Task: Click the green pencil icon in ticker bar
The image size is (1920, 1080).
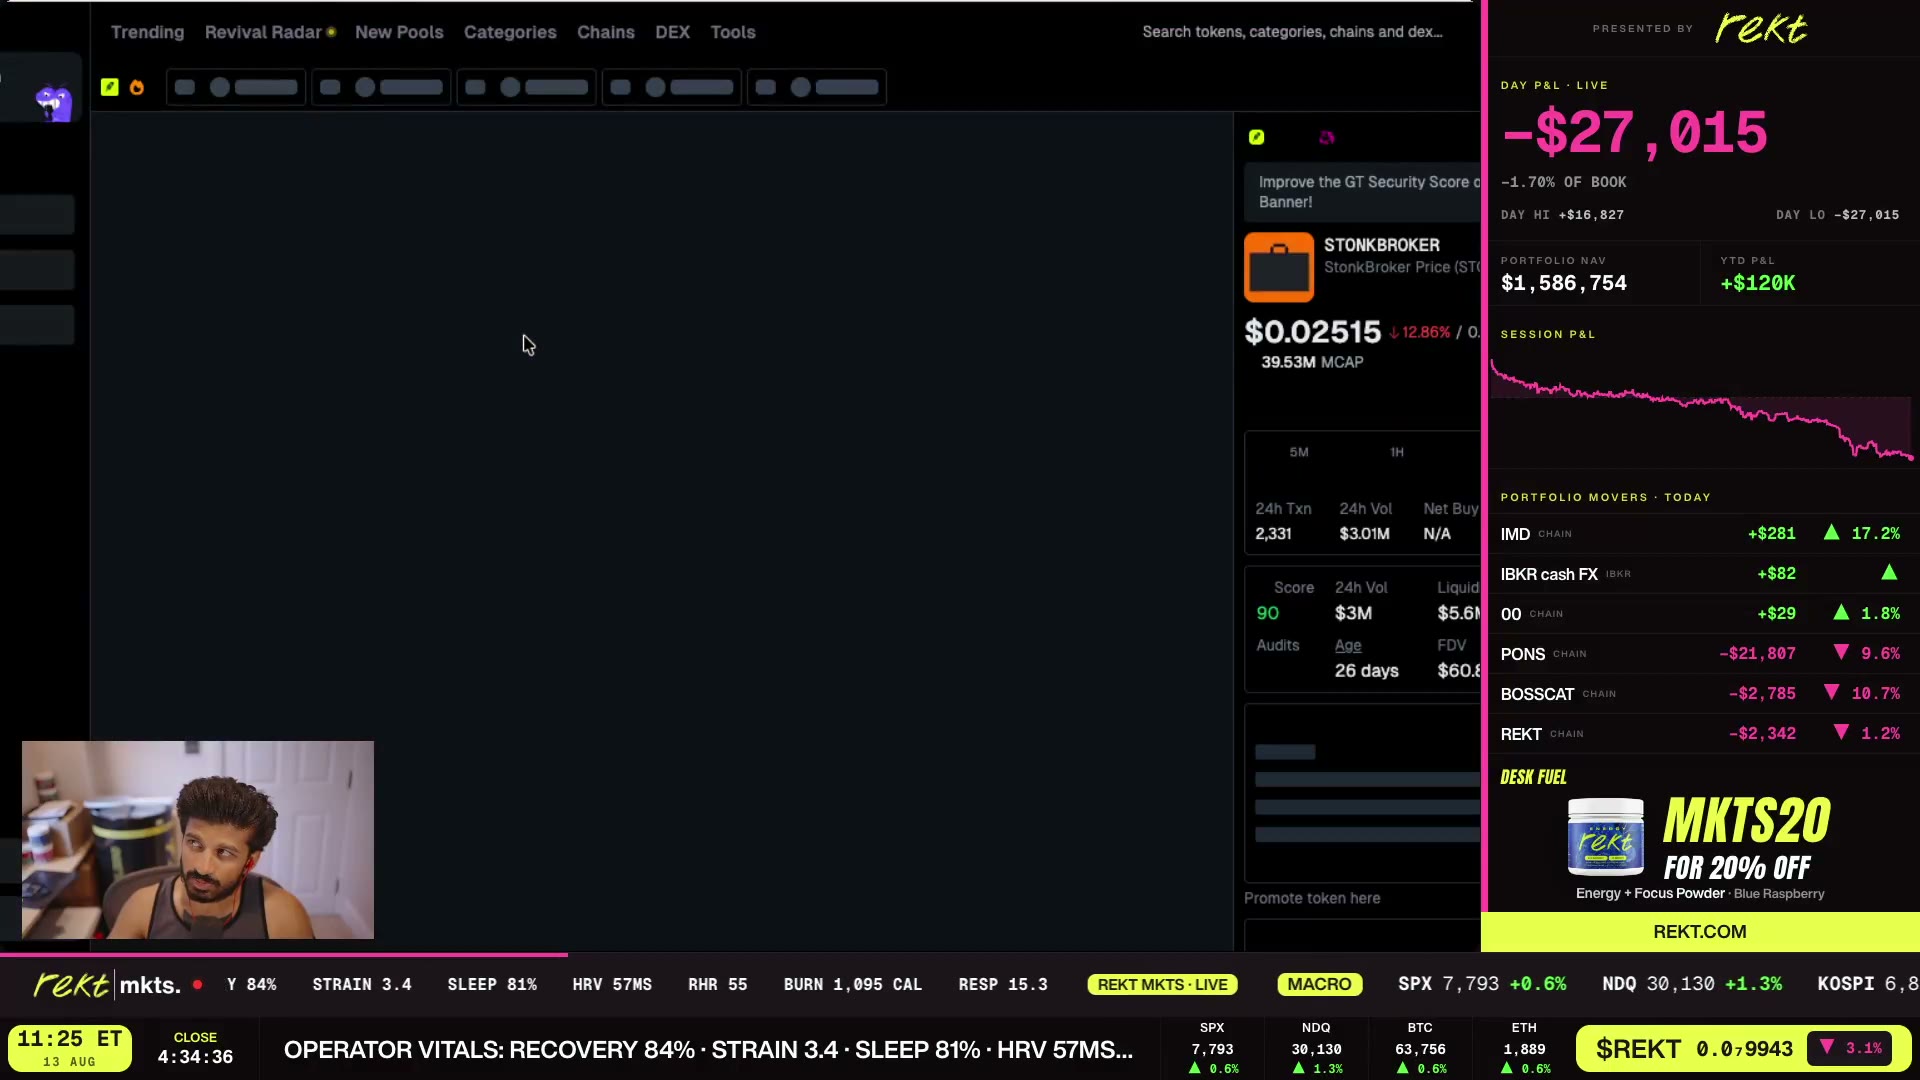Action: [x=110, y=87]
